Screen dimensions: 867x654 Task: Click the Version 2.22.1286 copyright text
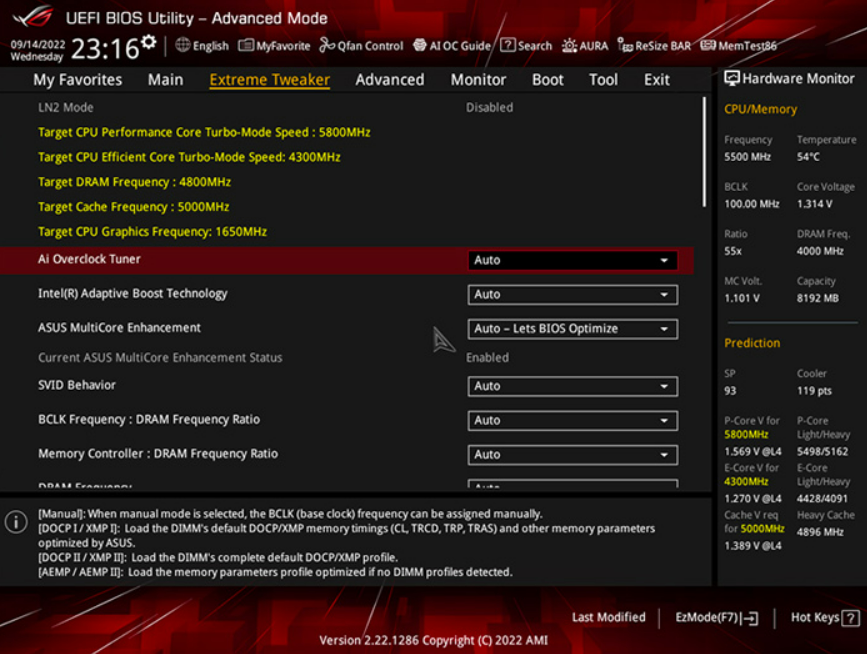434,640
